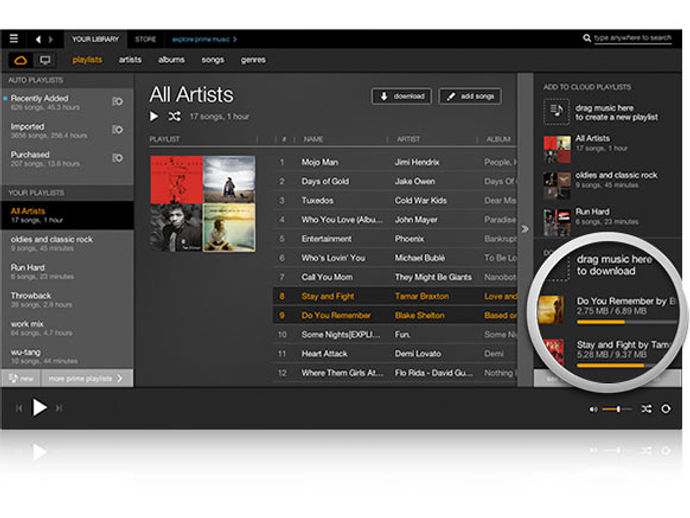Click the search text field
The height and width of the screenshot is (518, 690).
pos(633,38)
